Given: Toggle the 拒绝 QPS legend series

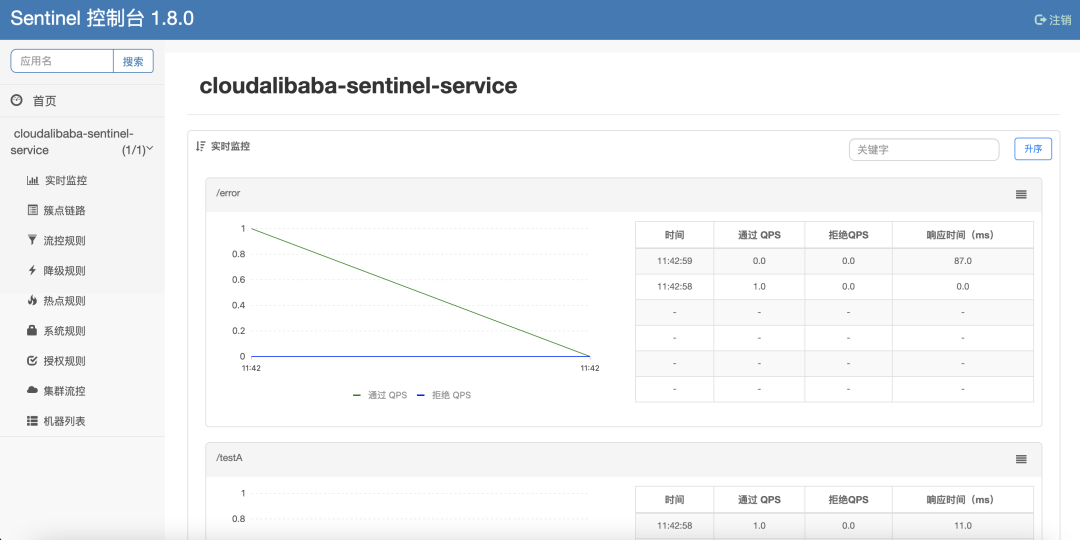Looking at the screenshot, I should click(x=444, y=395).
